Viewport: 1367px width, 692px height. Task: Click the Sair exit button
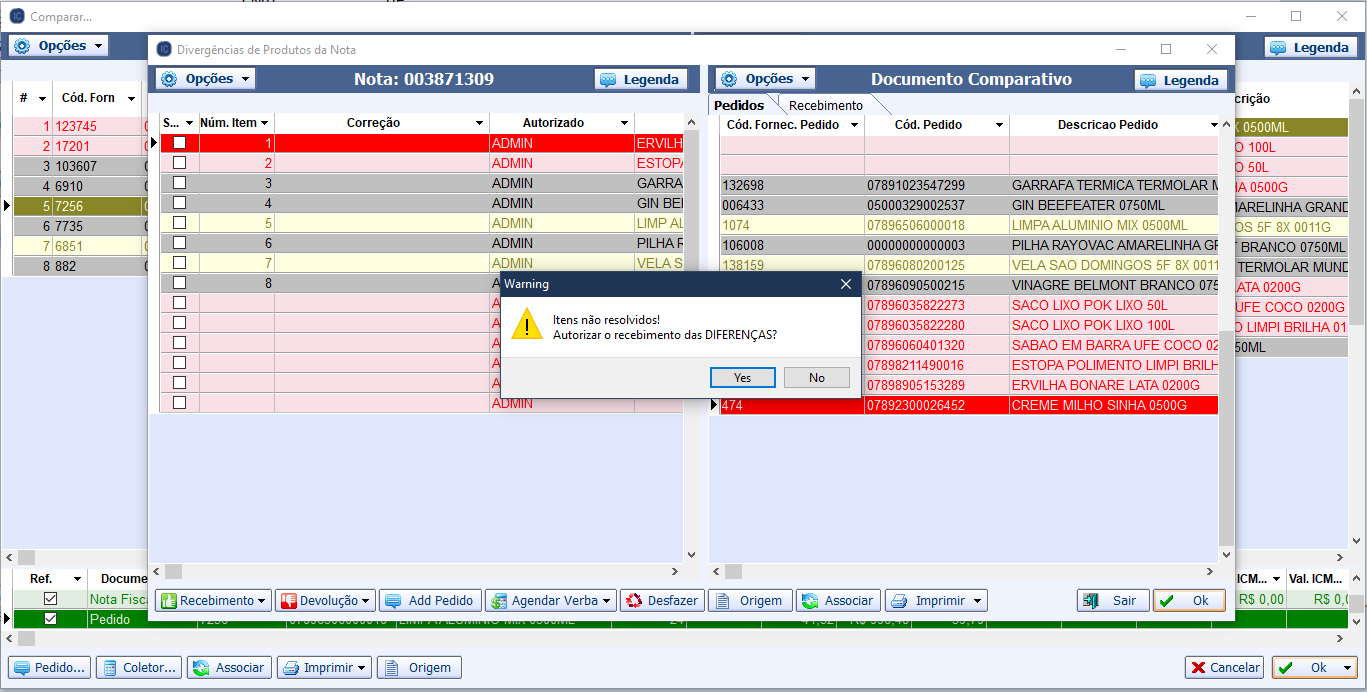pyautogui.click(x=1112, y=600)
